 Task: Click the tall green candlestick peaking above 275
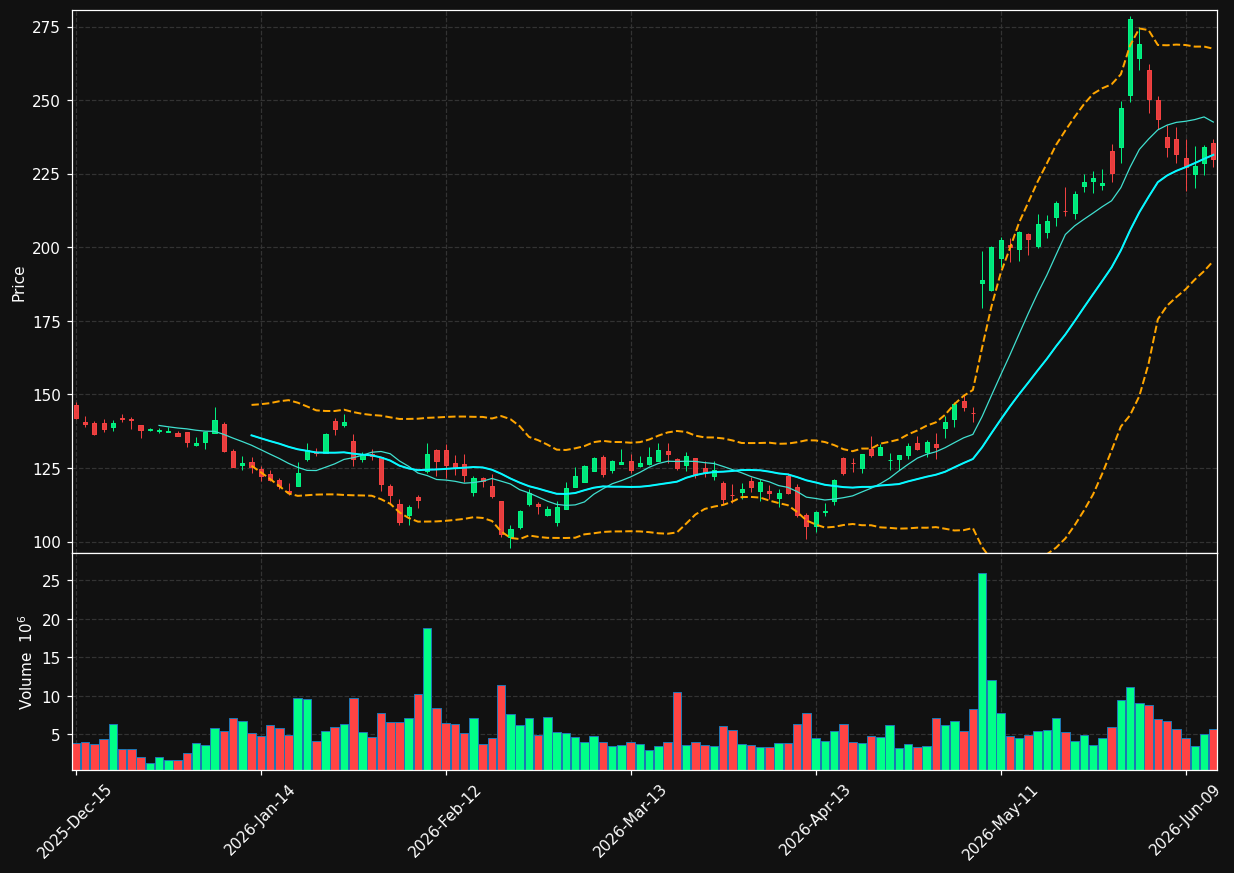[x=1130, y=57]
